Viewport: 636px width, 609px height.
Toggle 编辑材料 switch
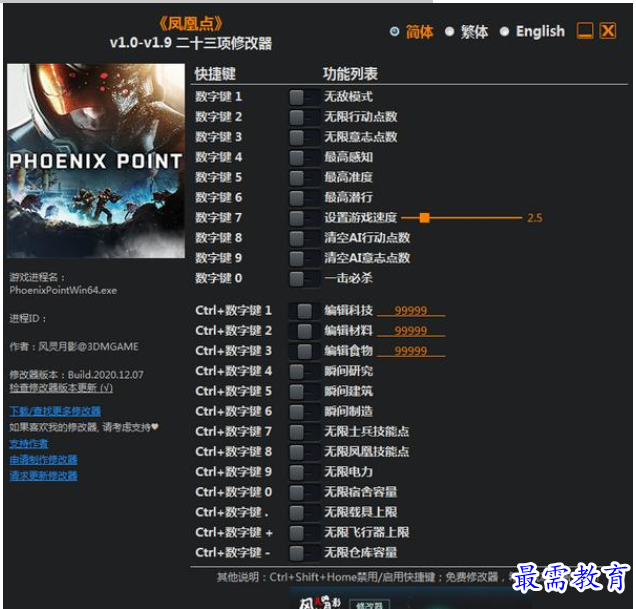coord(304,331)
